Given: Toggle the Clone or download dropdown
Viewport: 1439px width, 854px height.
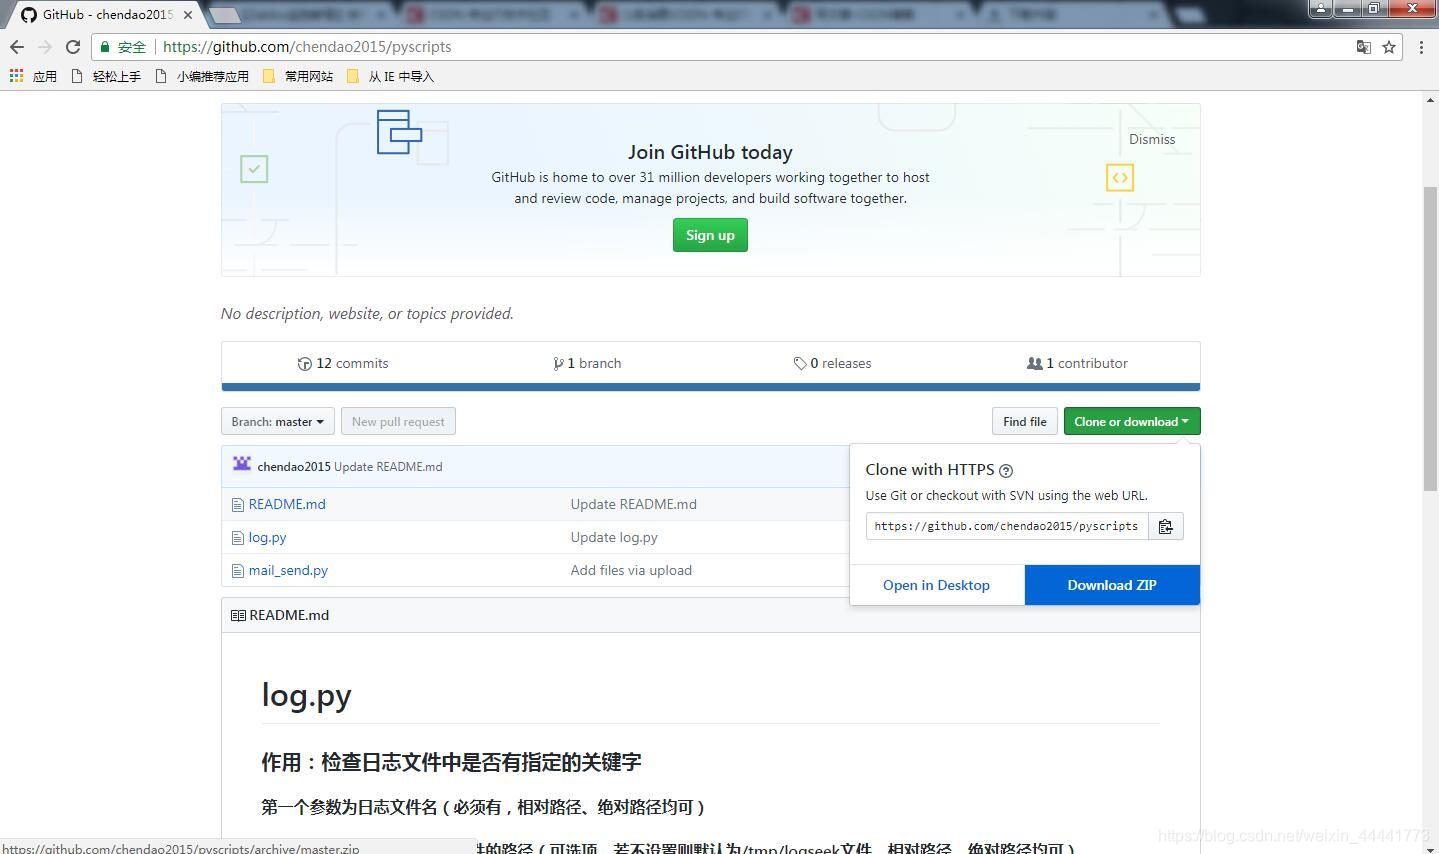Looking at the screenshot, I should click(x=1132, y=422).
